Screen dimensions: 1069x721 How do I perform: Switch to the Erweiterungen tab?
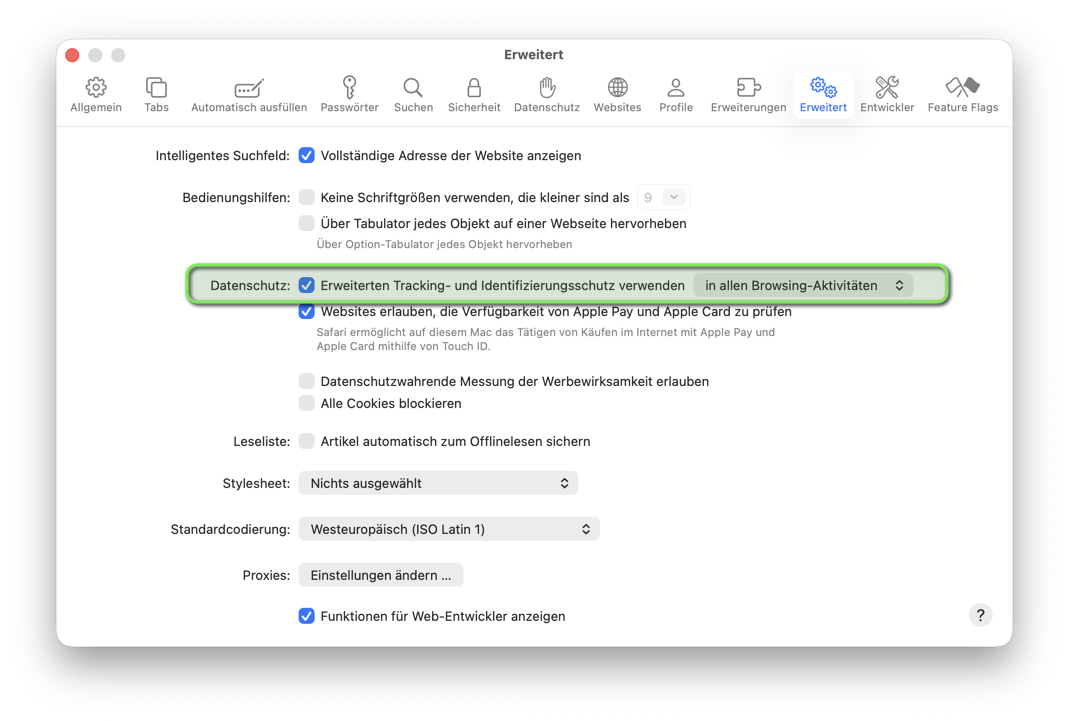pyautogui.click(x=748, y=95)
